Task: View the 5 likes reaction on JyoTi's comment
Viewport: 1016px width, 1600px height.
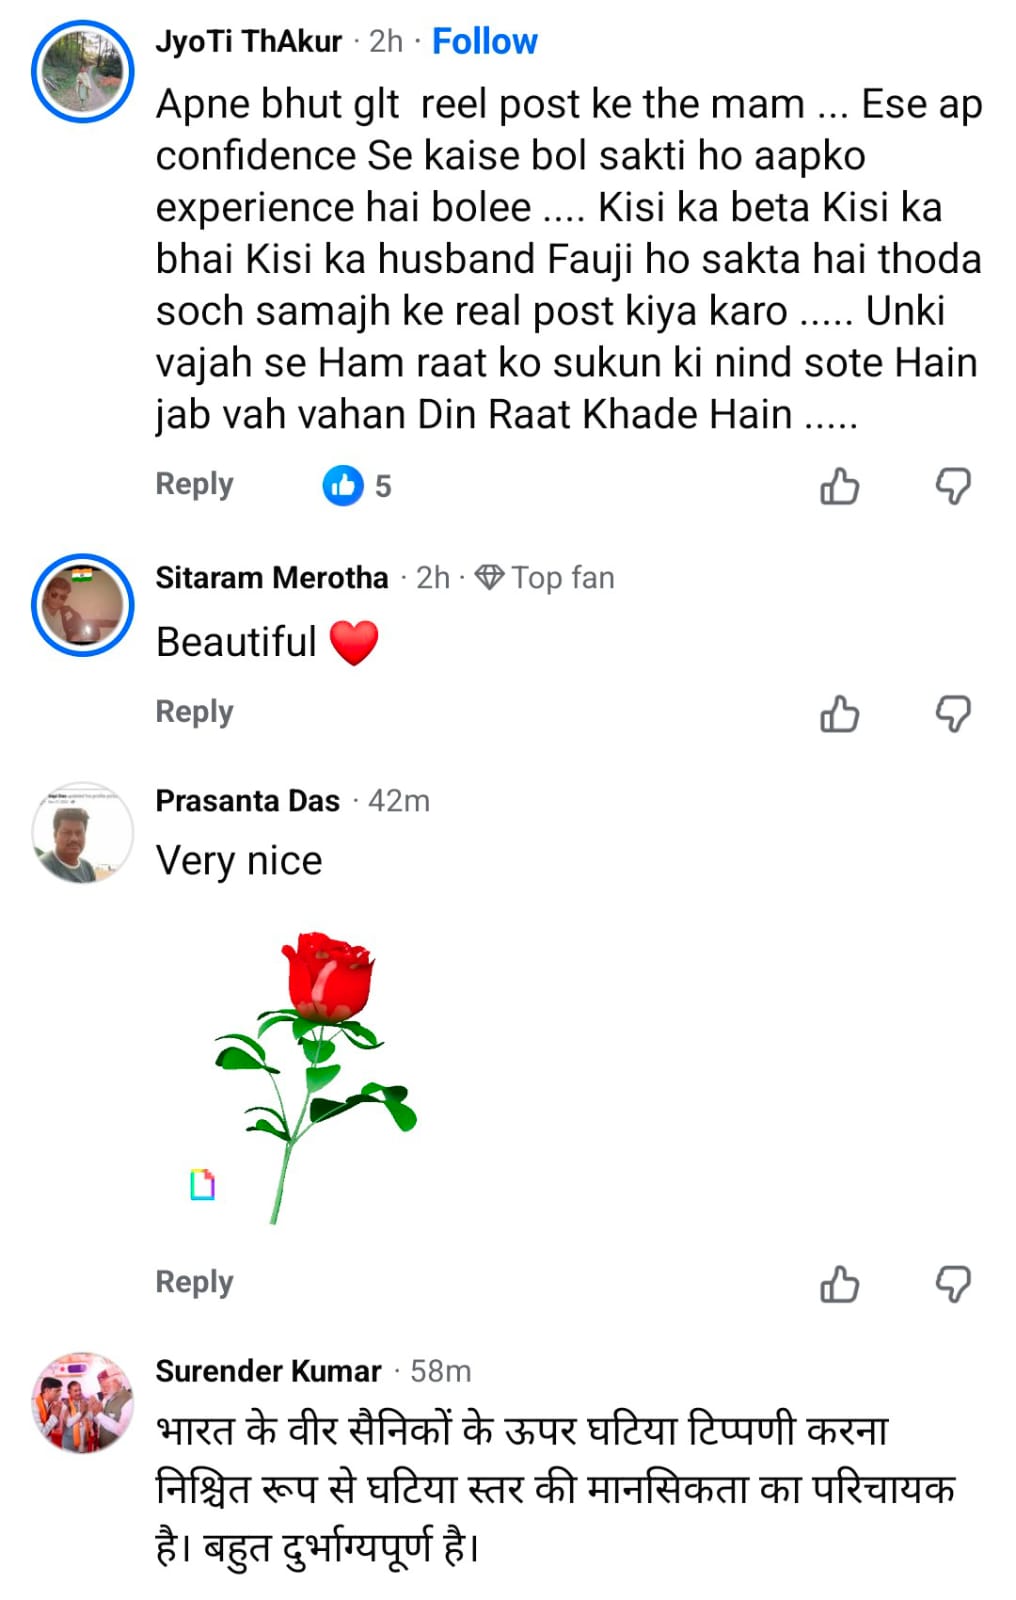Action: pos(357,486)
